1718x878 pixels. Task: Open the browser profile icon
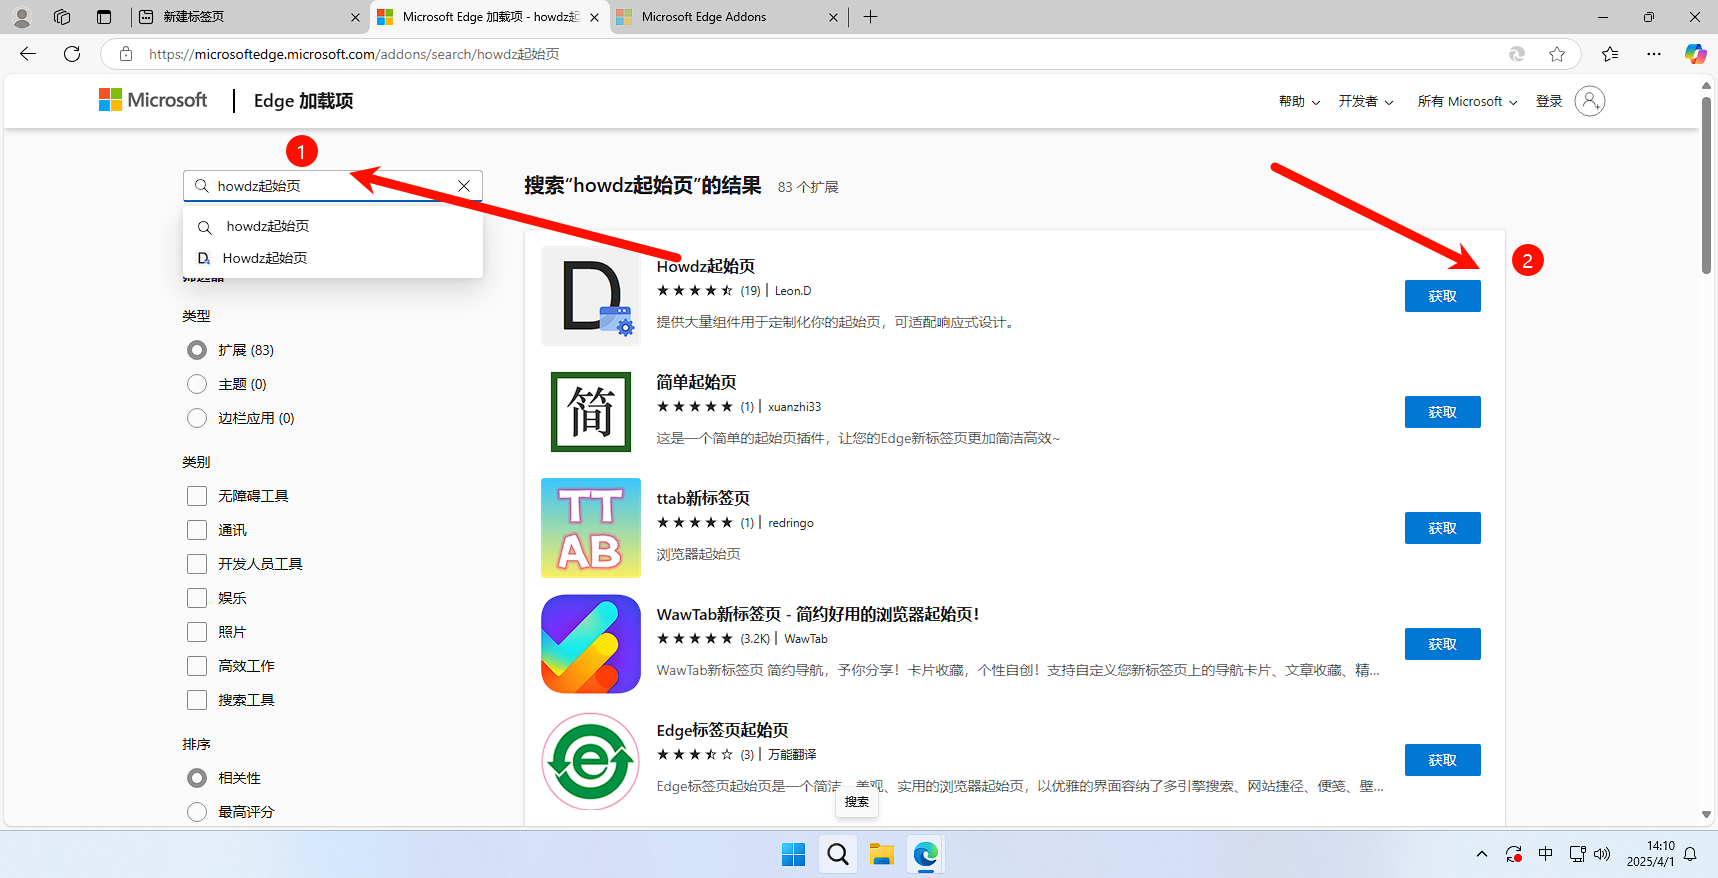click(x=22, y=17)
